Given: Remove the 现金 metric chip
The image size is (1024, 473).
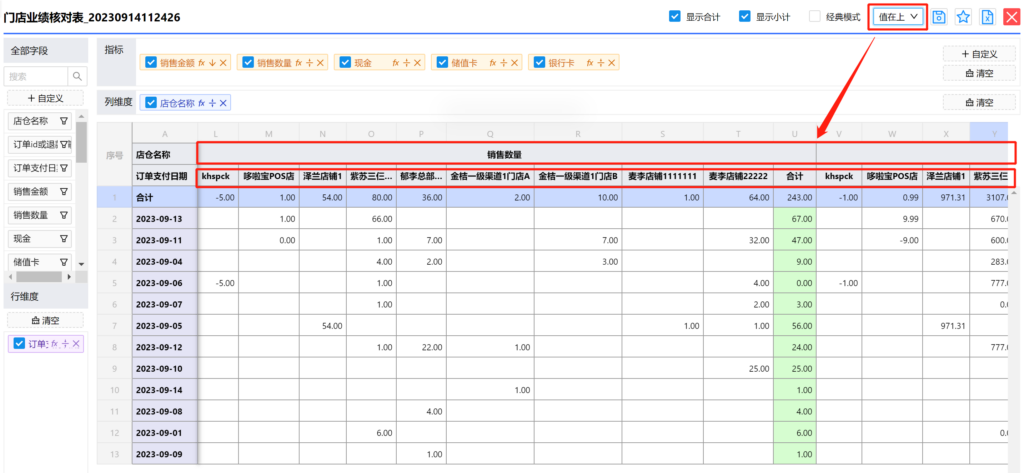Looking at the screenshot, I should (x=417, y=63).
